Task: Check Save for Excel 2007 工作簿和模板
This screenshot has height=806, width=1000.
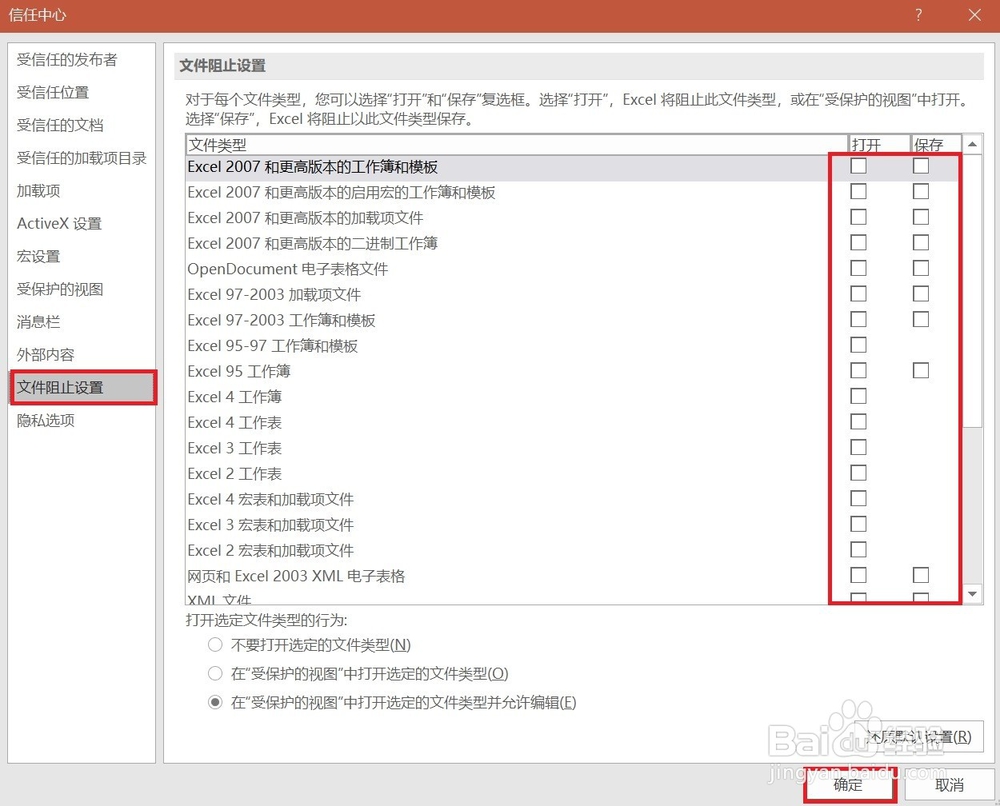Action: tap(920, 166)
